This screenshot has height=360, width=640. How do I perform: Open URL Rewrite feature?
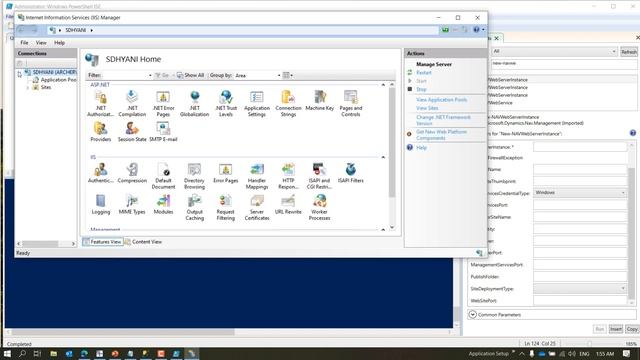coord(288,204)
